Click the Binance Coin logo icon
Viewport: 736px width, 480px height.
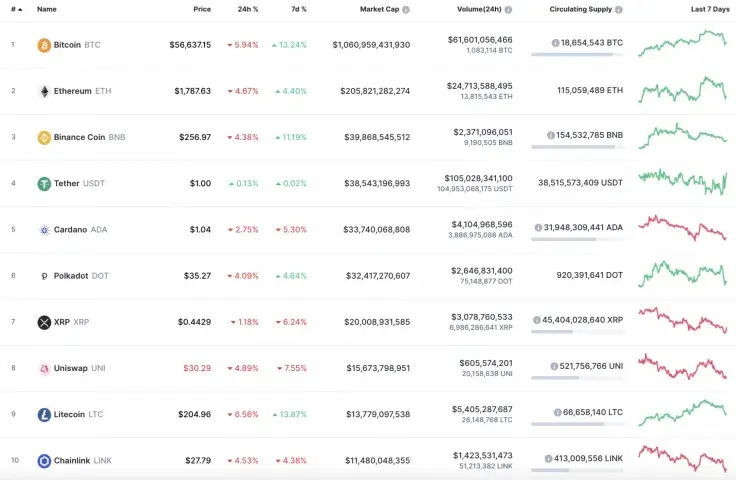pos(44,137)
